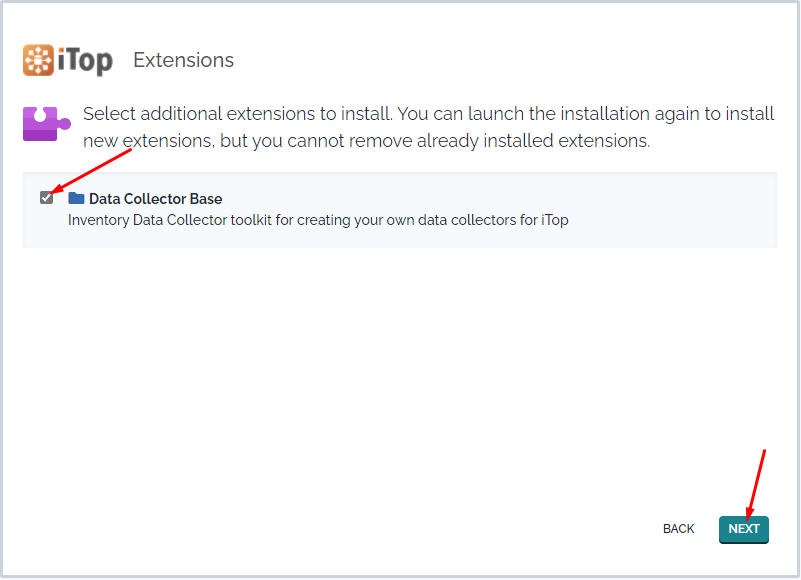
Task: Select the Data Collector Base extension title
Action: [x=155, y=199]
